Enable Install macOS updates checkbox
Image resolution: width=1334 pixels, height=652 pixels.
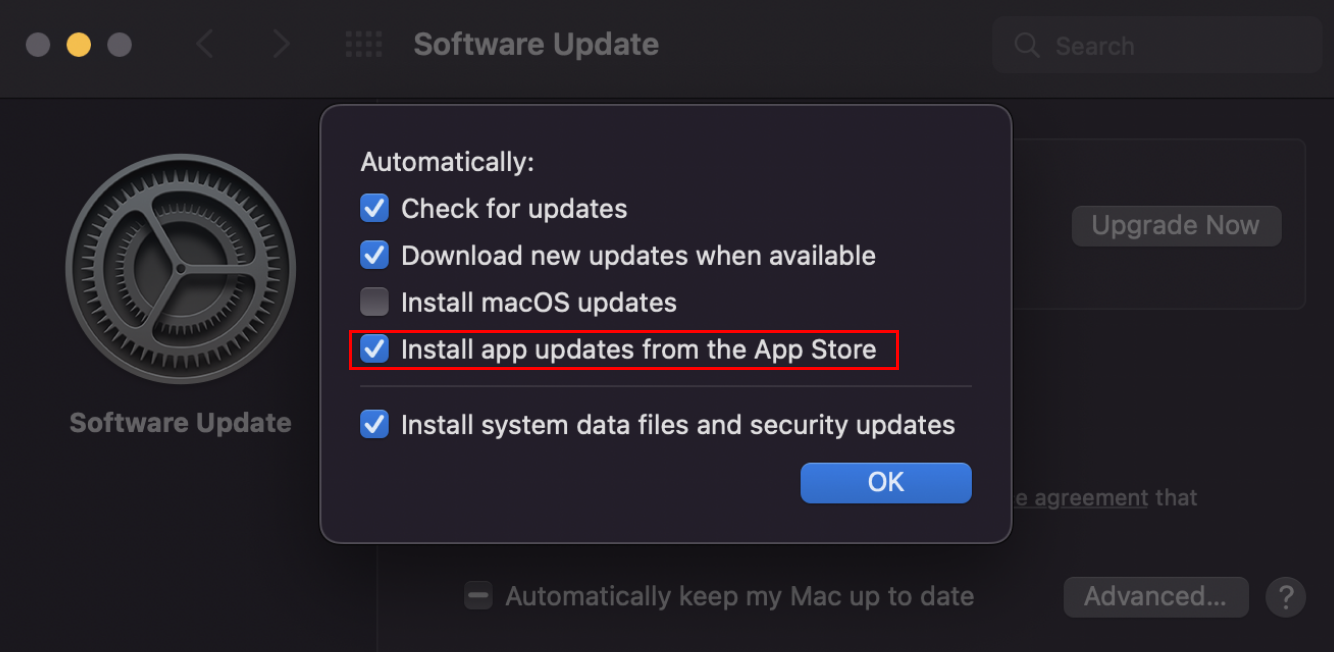pos(374,302)
